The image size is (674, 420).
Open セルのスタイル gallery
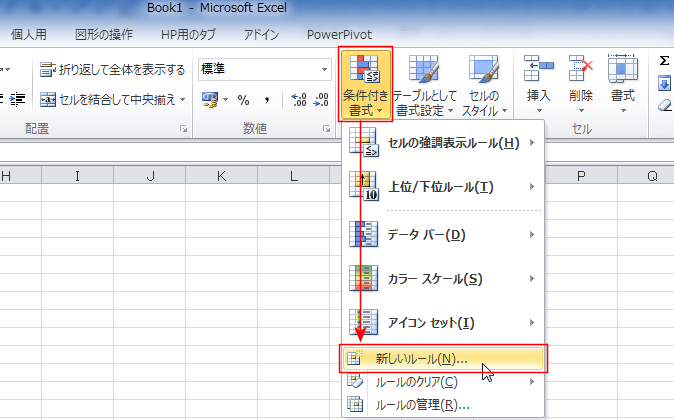484,84
